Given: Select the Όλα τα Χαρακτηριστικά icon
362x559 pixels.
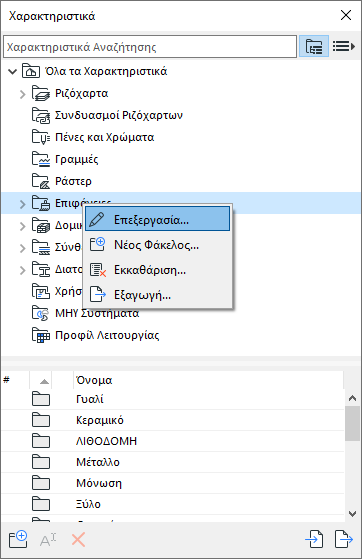Looking at the screenshot, I should pyautogui.click(x=31, y=71).
